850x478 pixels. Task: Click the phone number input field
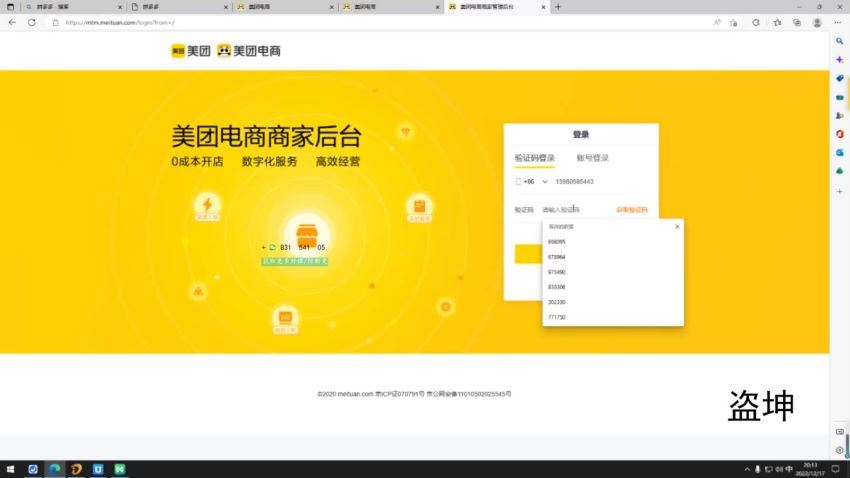[x=601, y=182]
